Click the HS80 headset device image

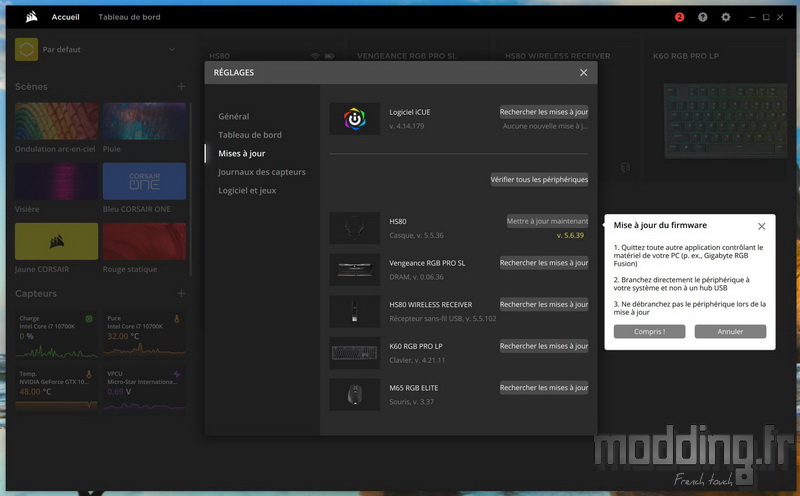tap(355, 228)
